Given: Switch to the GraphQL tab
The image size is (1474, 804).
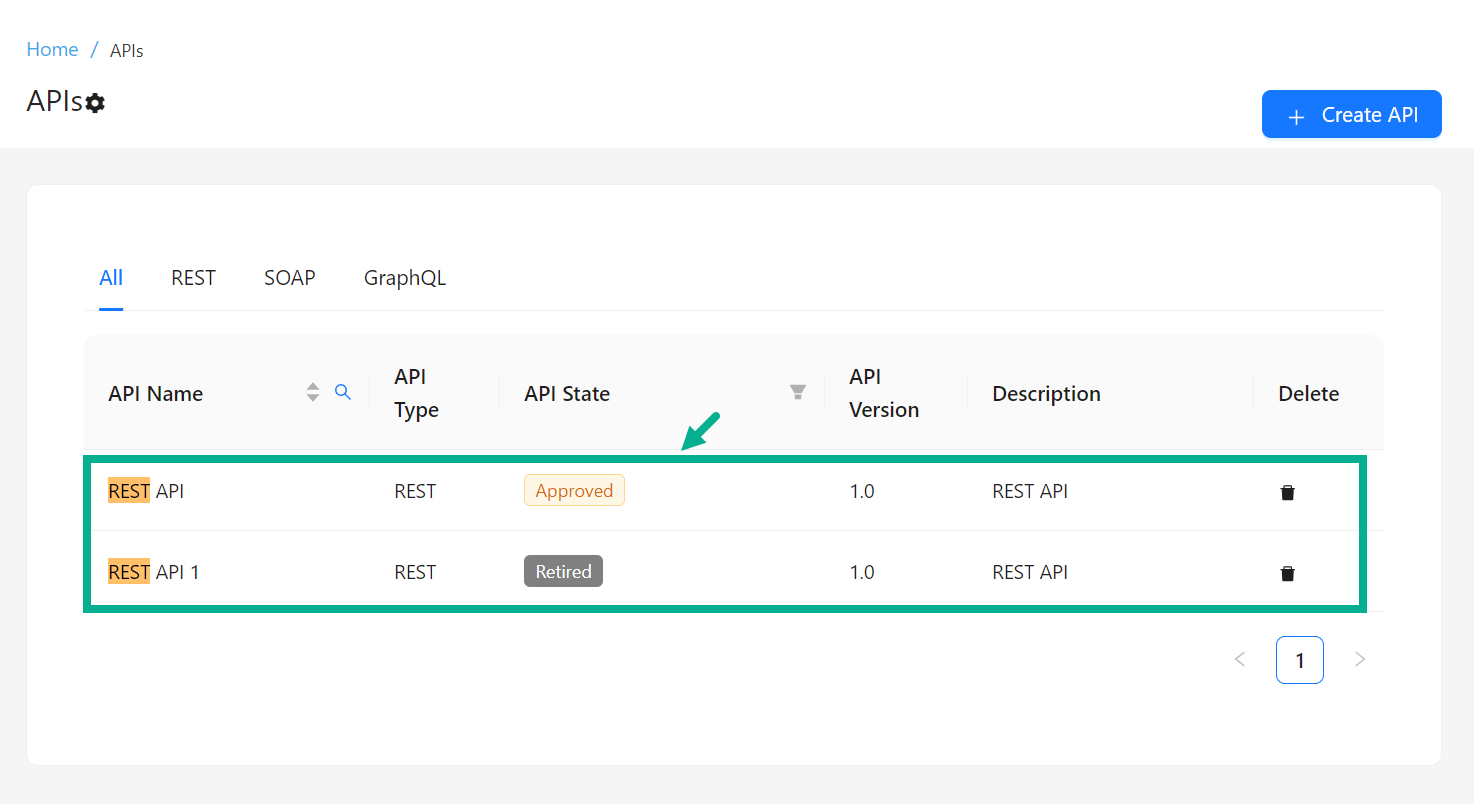Looking at the screenshot, I should (405, 278).
